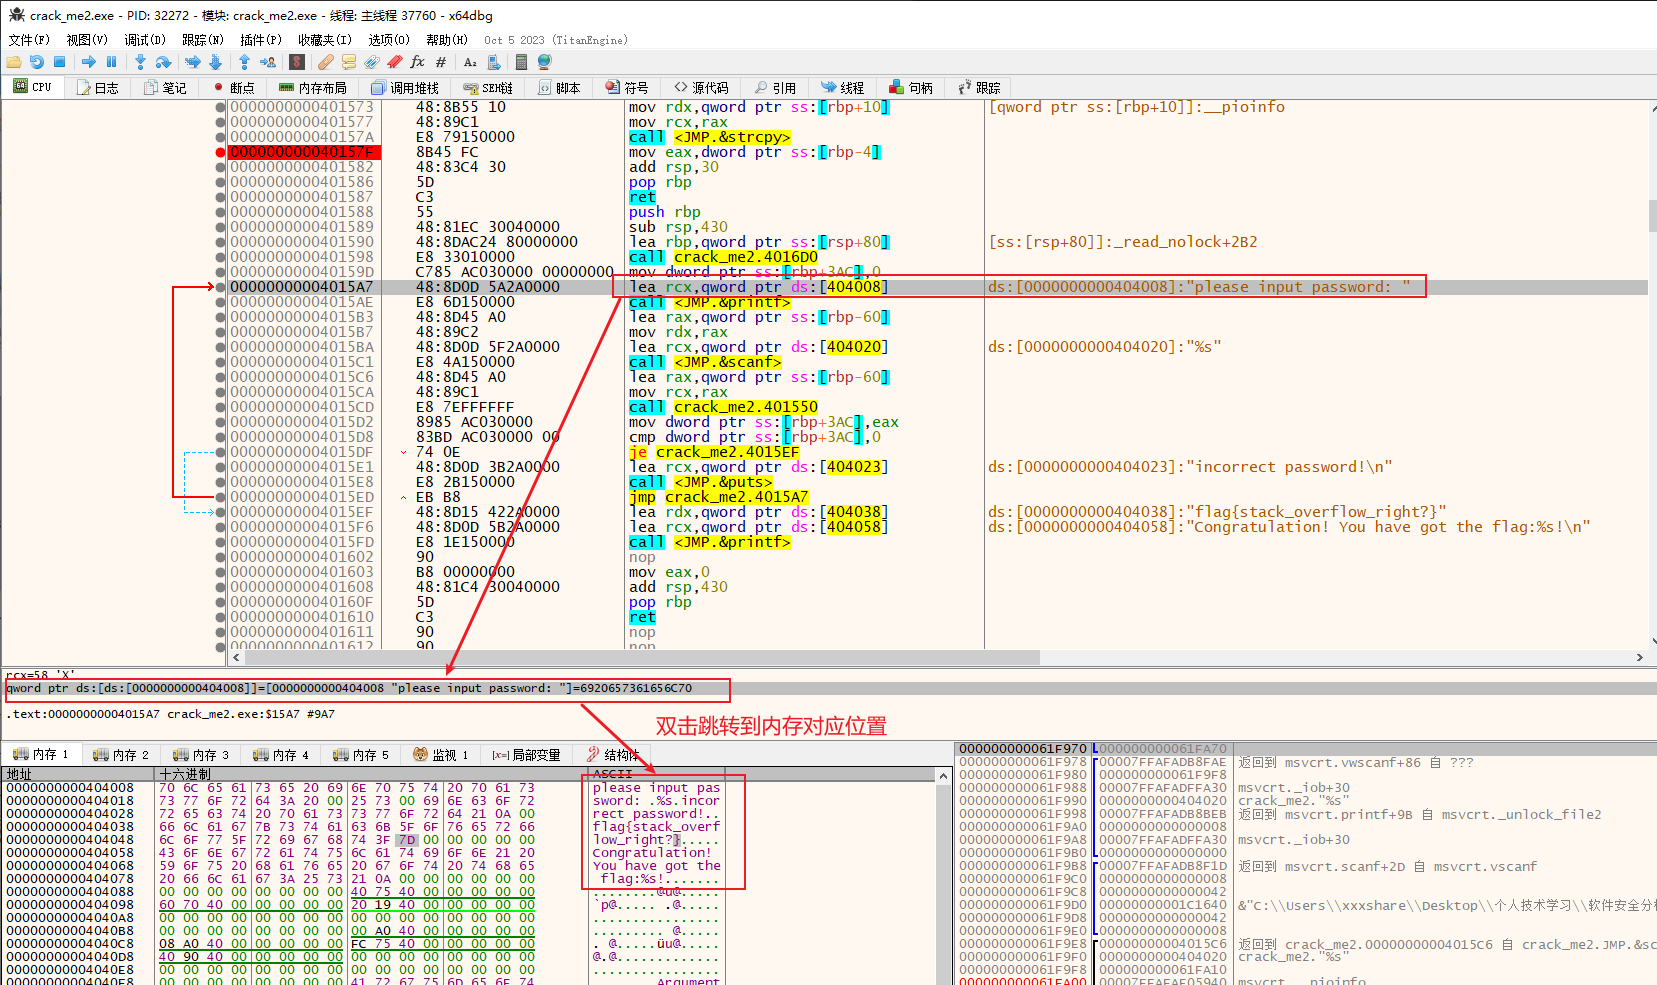
Task: Open the 调试 menu
Action: (x=144, y=40)
